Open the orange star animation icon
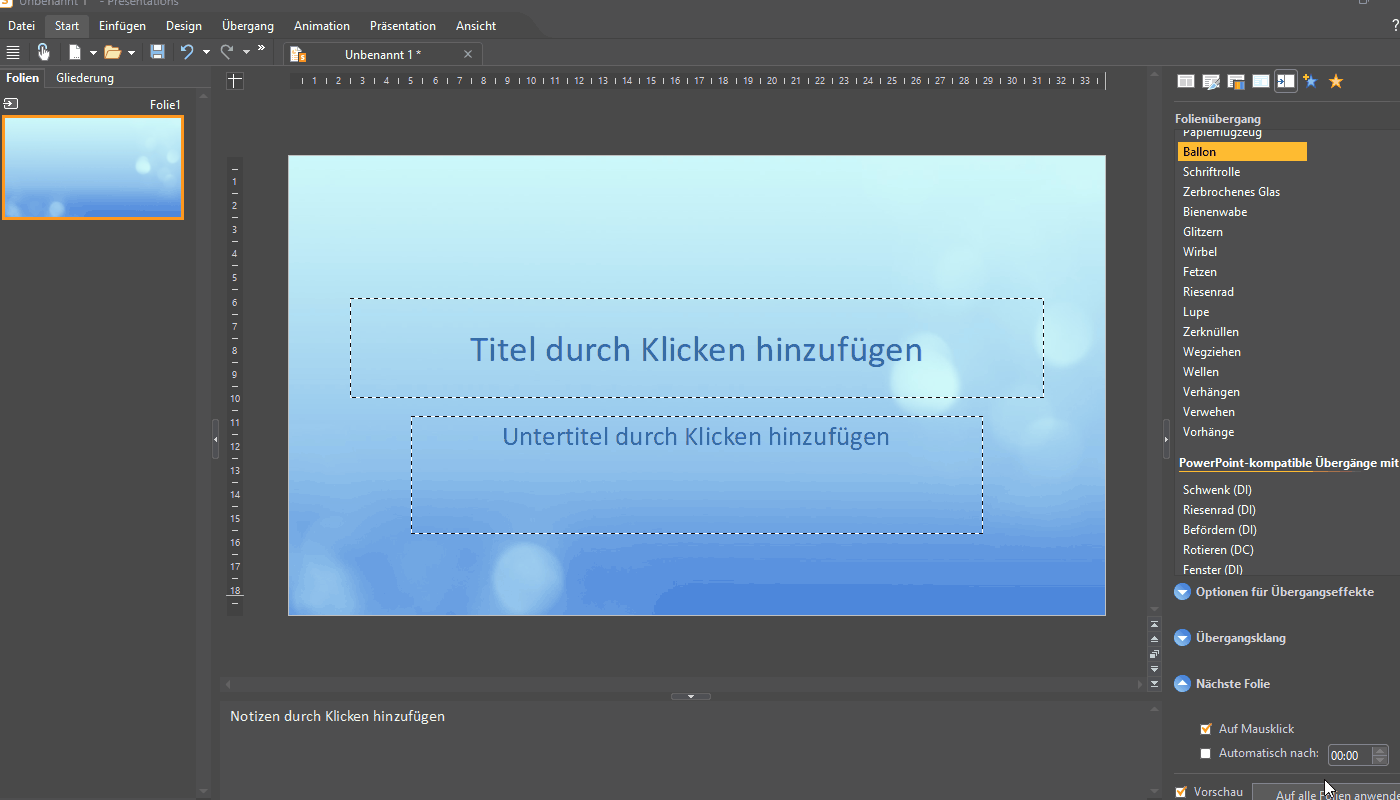The height and width of the screenshot is (800, 1400). click(1335, 82)
